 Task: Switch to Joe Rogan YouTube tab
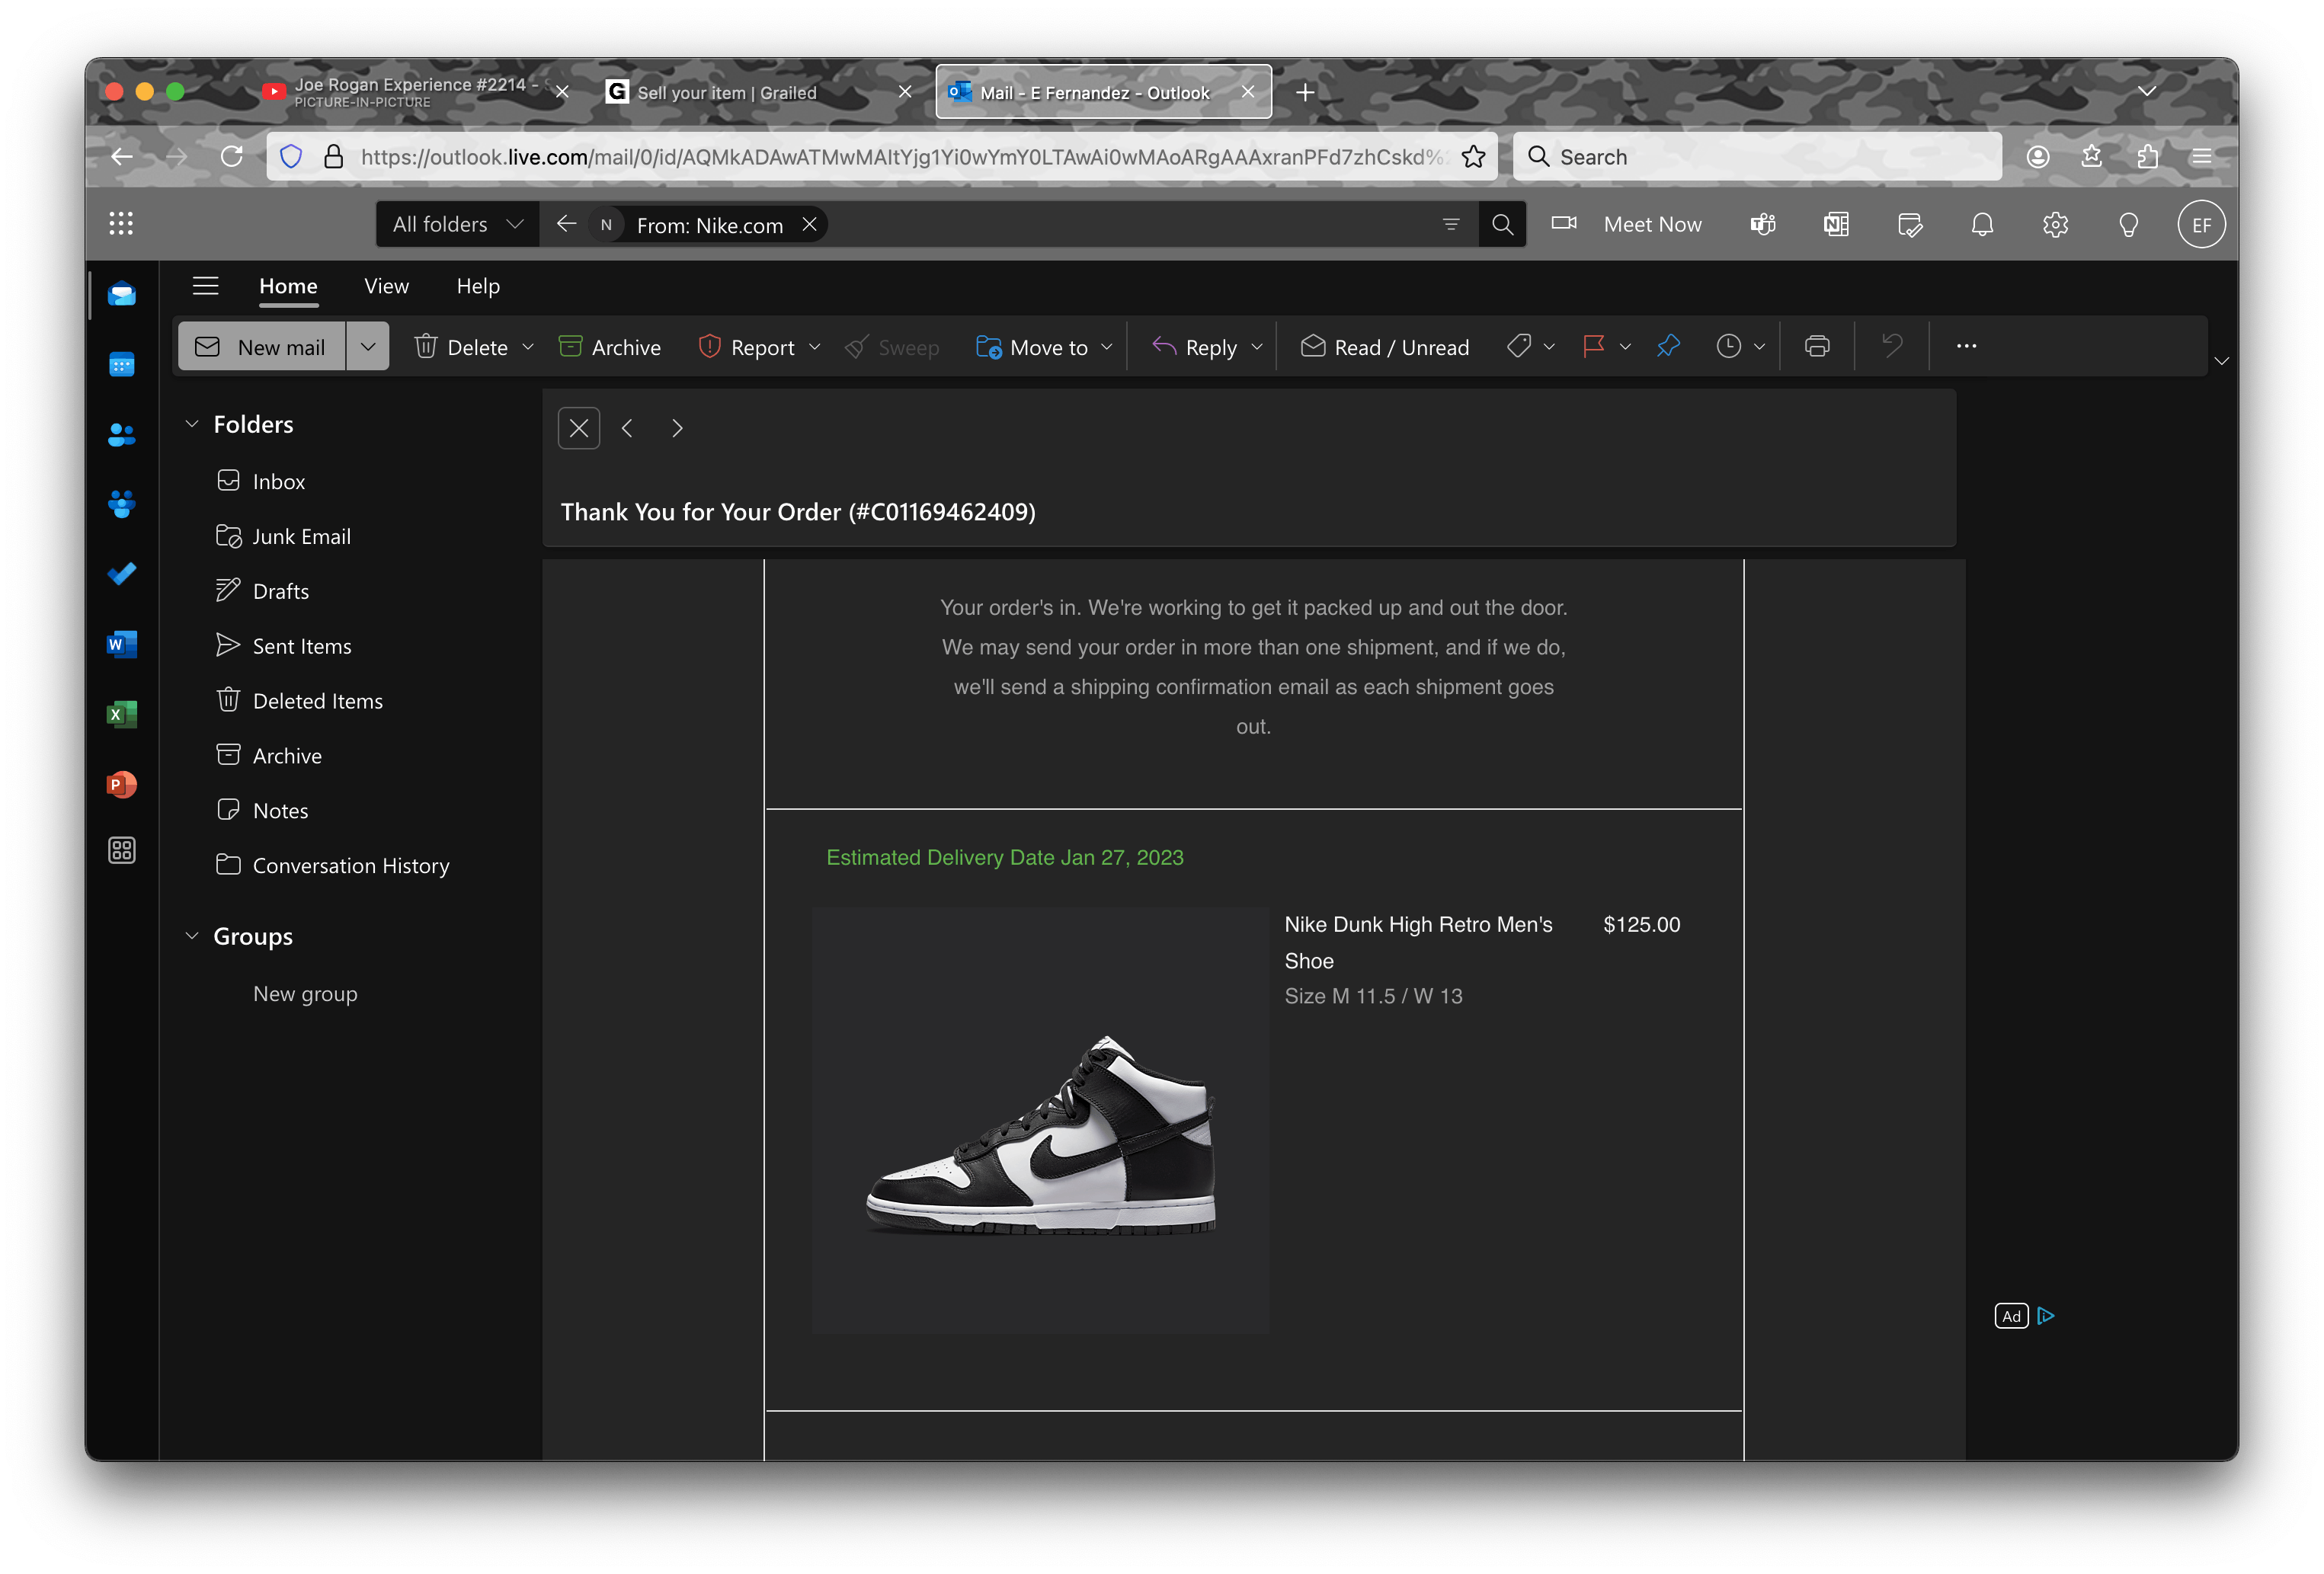tap(415, 92)
